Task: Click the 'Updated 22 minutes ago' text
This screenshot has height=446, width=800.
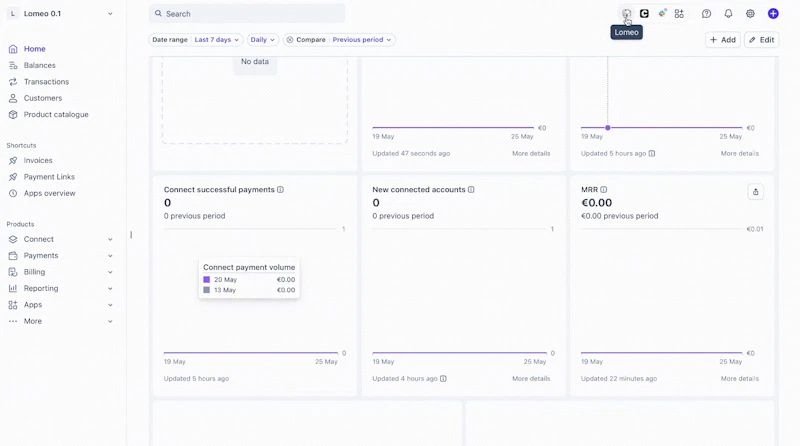Action: tap(619, 379)
